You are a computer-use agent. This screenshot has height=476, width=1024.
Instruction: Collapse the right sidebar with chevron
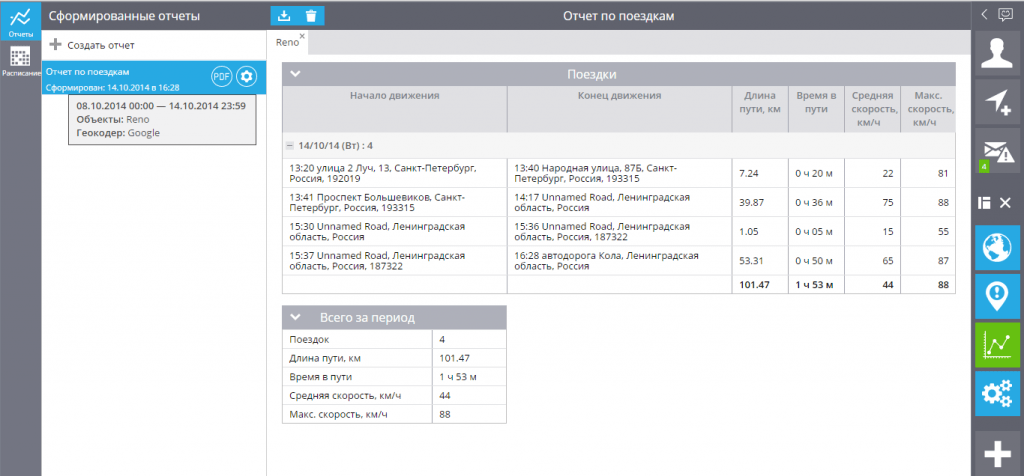984,14
